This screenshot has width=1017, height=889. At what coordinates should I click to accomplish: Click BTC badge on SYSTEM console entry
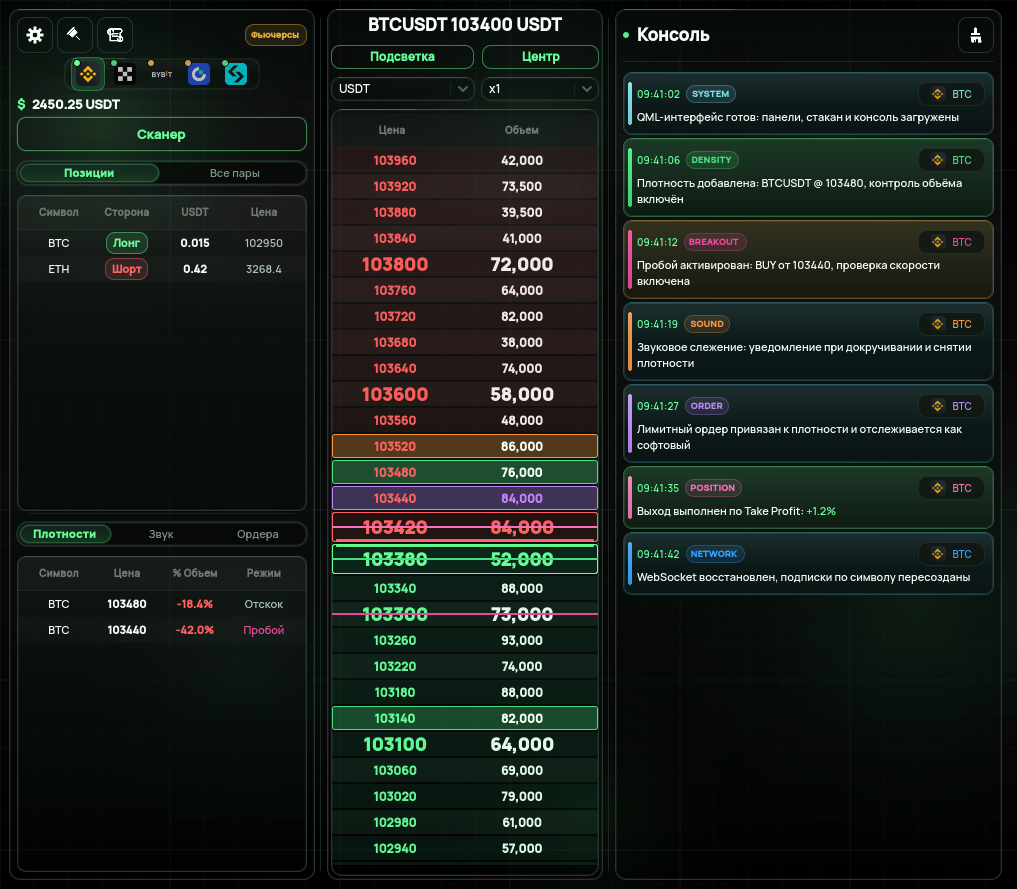951,94
